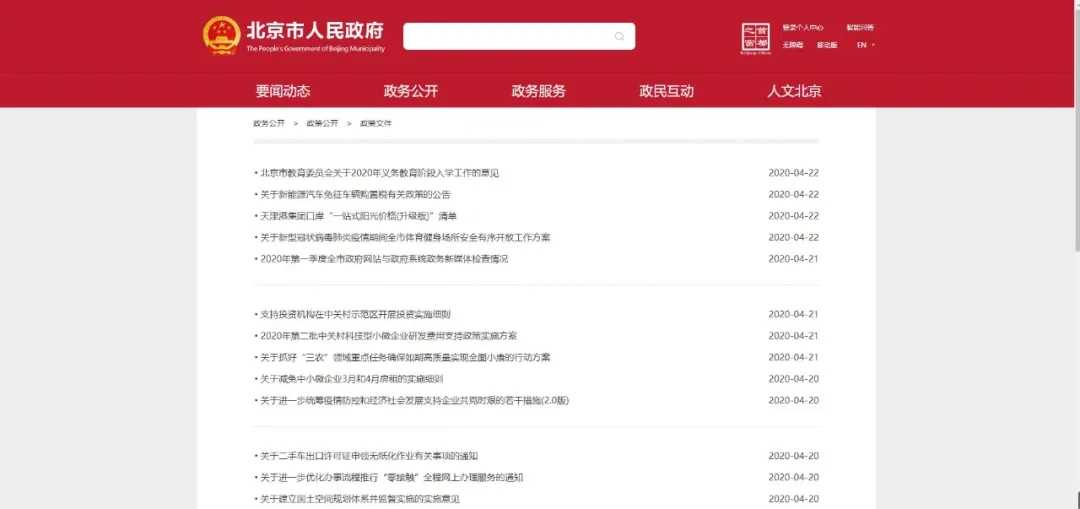Click date 2020-04-22 of 天津港集团 row
The height and width of the screenshot is (509, 1080).
(793, 216)
